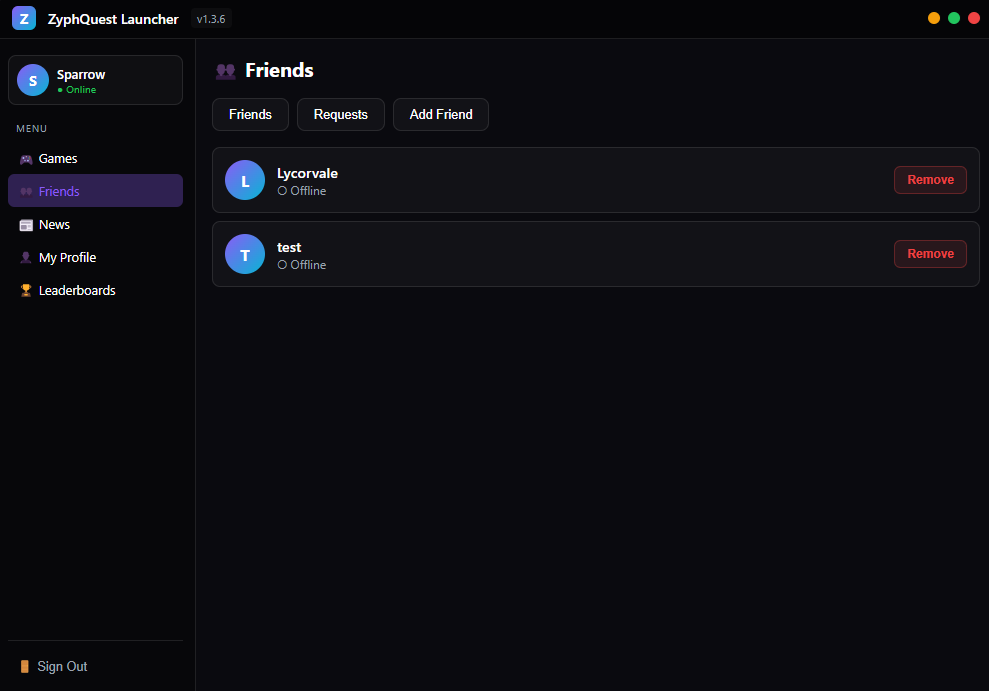Click the green Online status dot under Sparrow

pos(62,89)
